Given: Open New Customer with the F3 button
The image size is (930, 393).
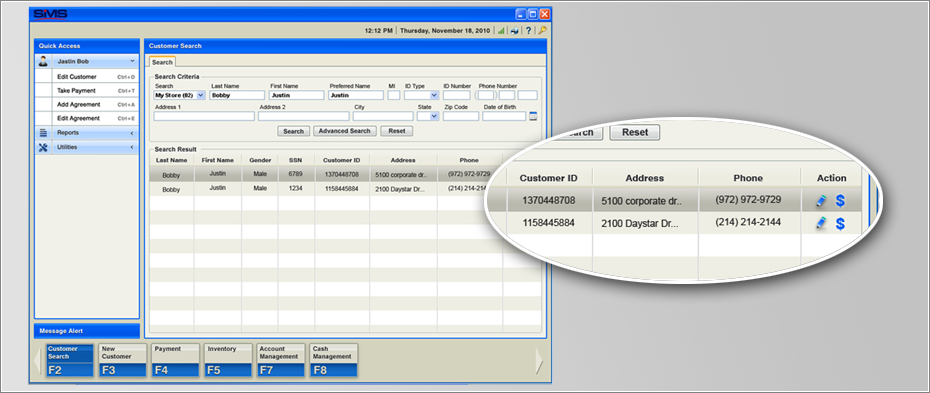Looking at the screenshot, I should pyautogui.click(x=123, y=360).
